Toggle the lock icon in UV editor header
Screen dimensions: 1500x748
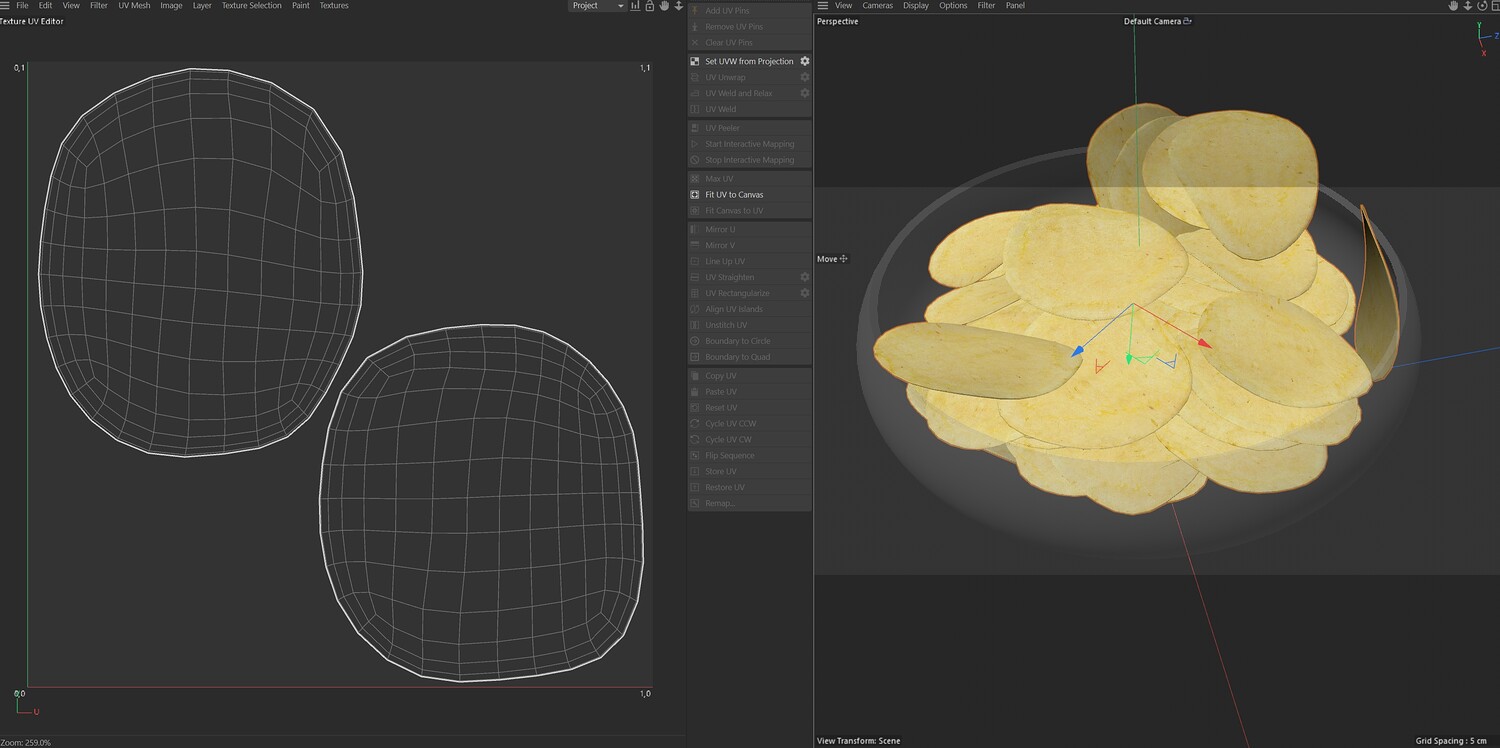click(x=650, y=6)
